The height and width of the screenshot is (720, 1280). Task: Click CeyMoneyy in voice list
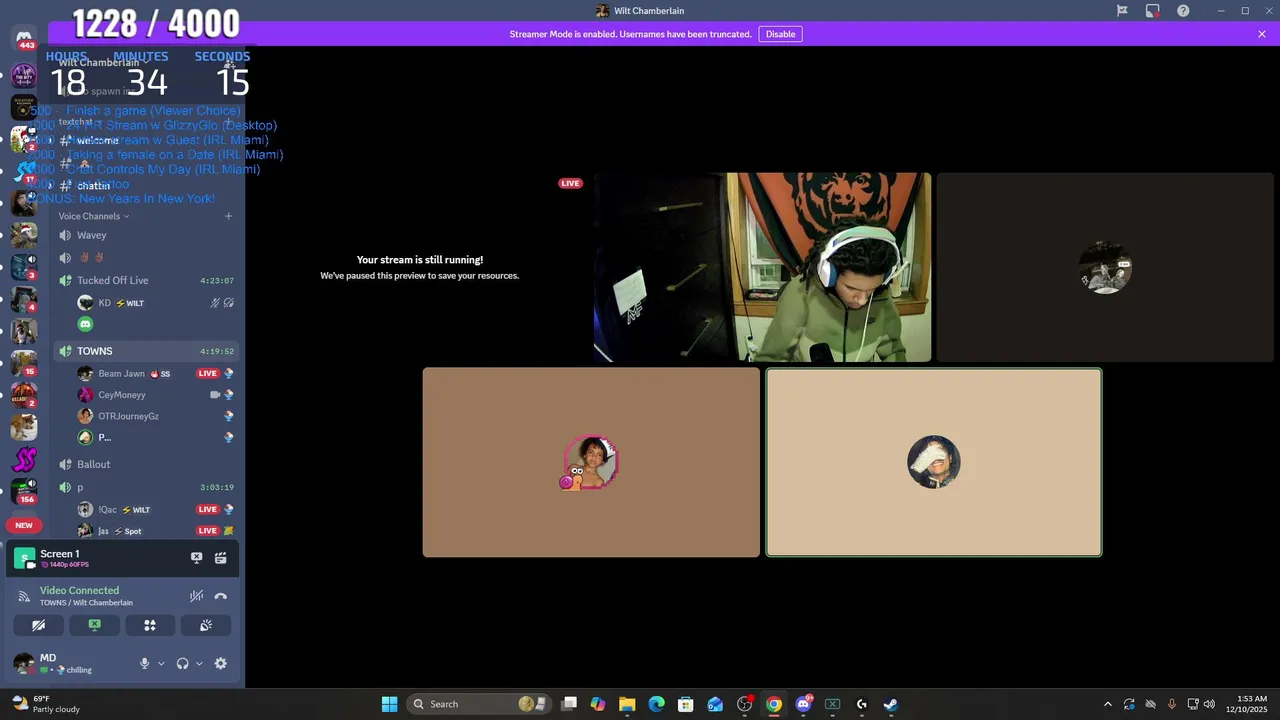pos(155,395)
